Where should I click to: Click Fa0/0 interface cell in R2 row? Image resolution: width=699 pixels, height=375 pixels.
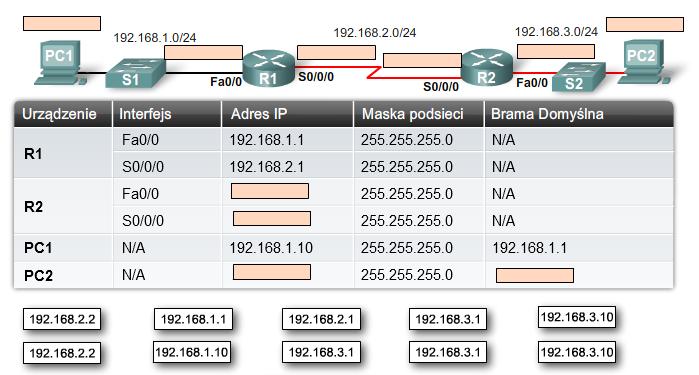click(x=167, y=193)
